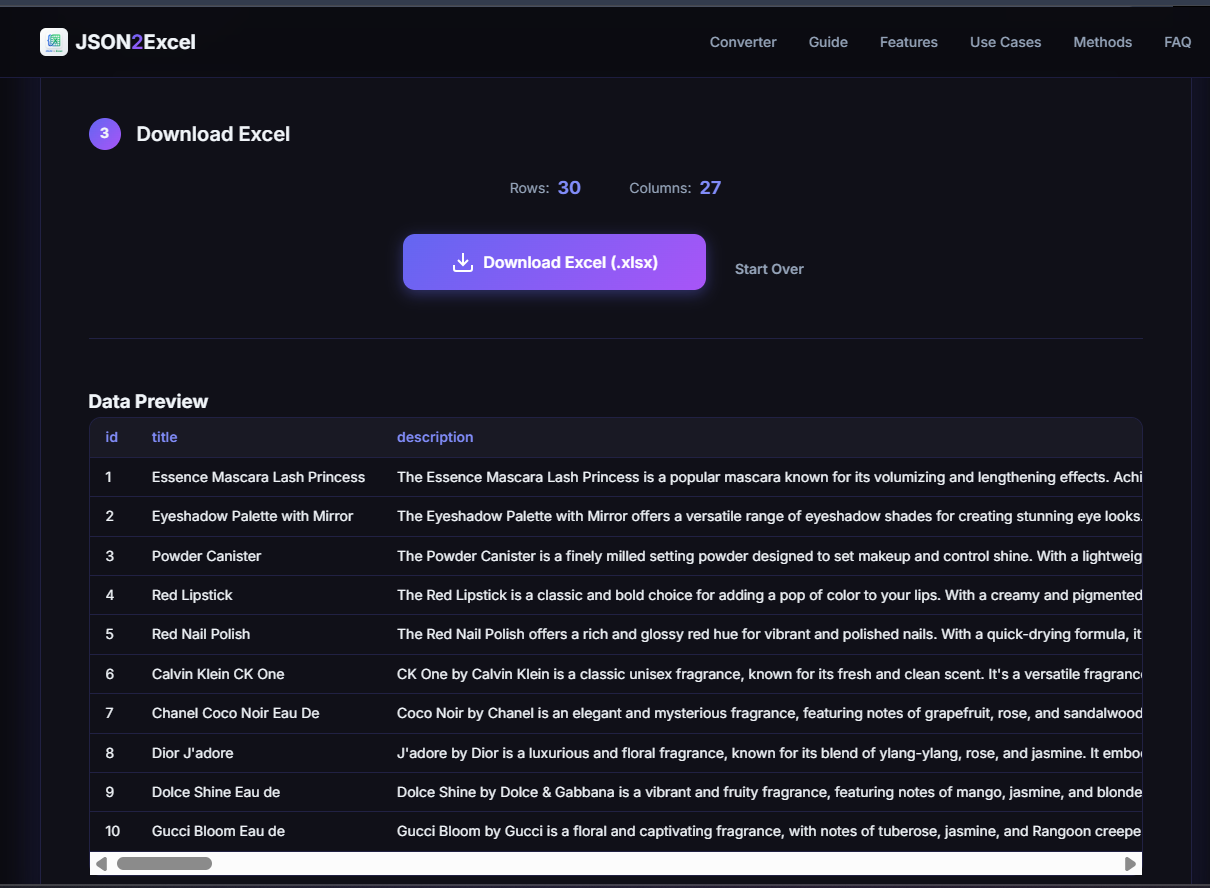Click the description starting 'The Powder Canister is'
The width and height of the screenshot is (1210, 888).
[769, 556]
